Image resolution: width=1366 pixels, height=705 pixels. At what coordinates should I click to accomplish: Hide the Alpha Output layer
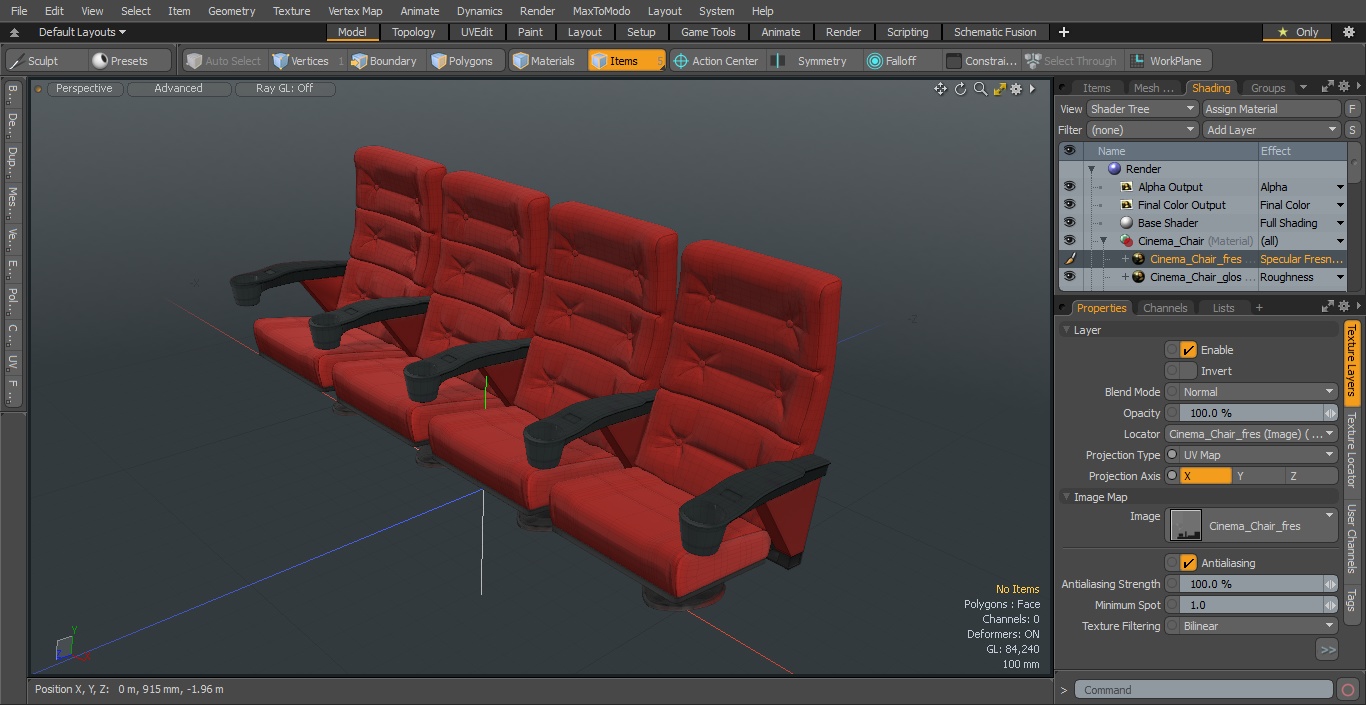point(1069,187)
